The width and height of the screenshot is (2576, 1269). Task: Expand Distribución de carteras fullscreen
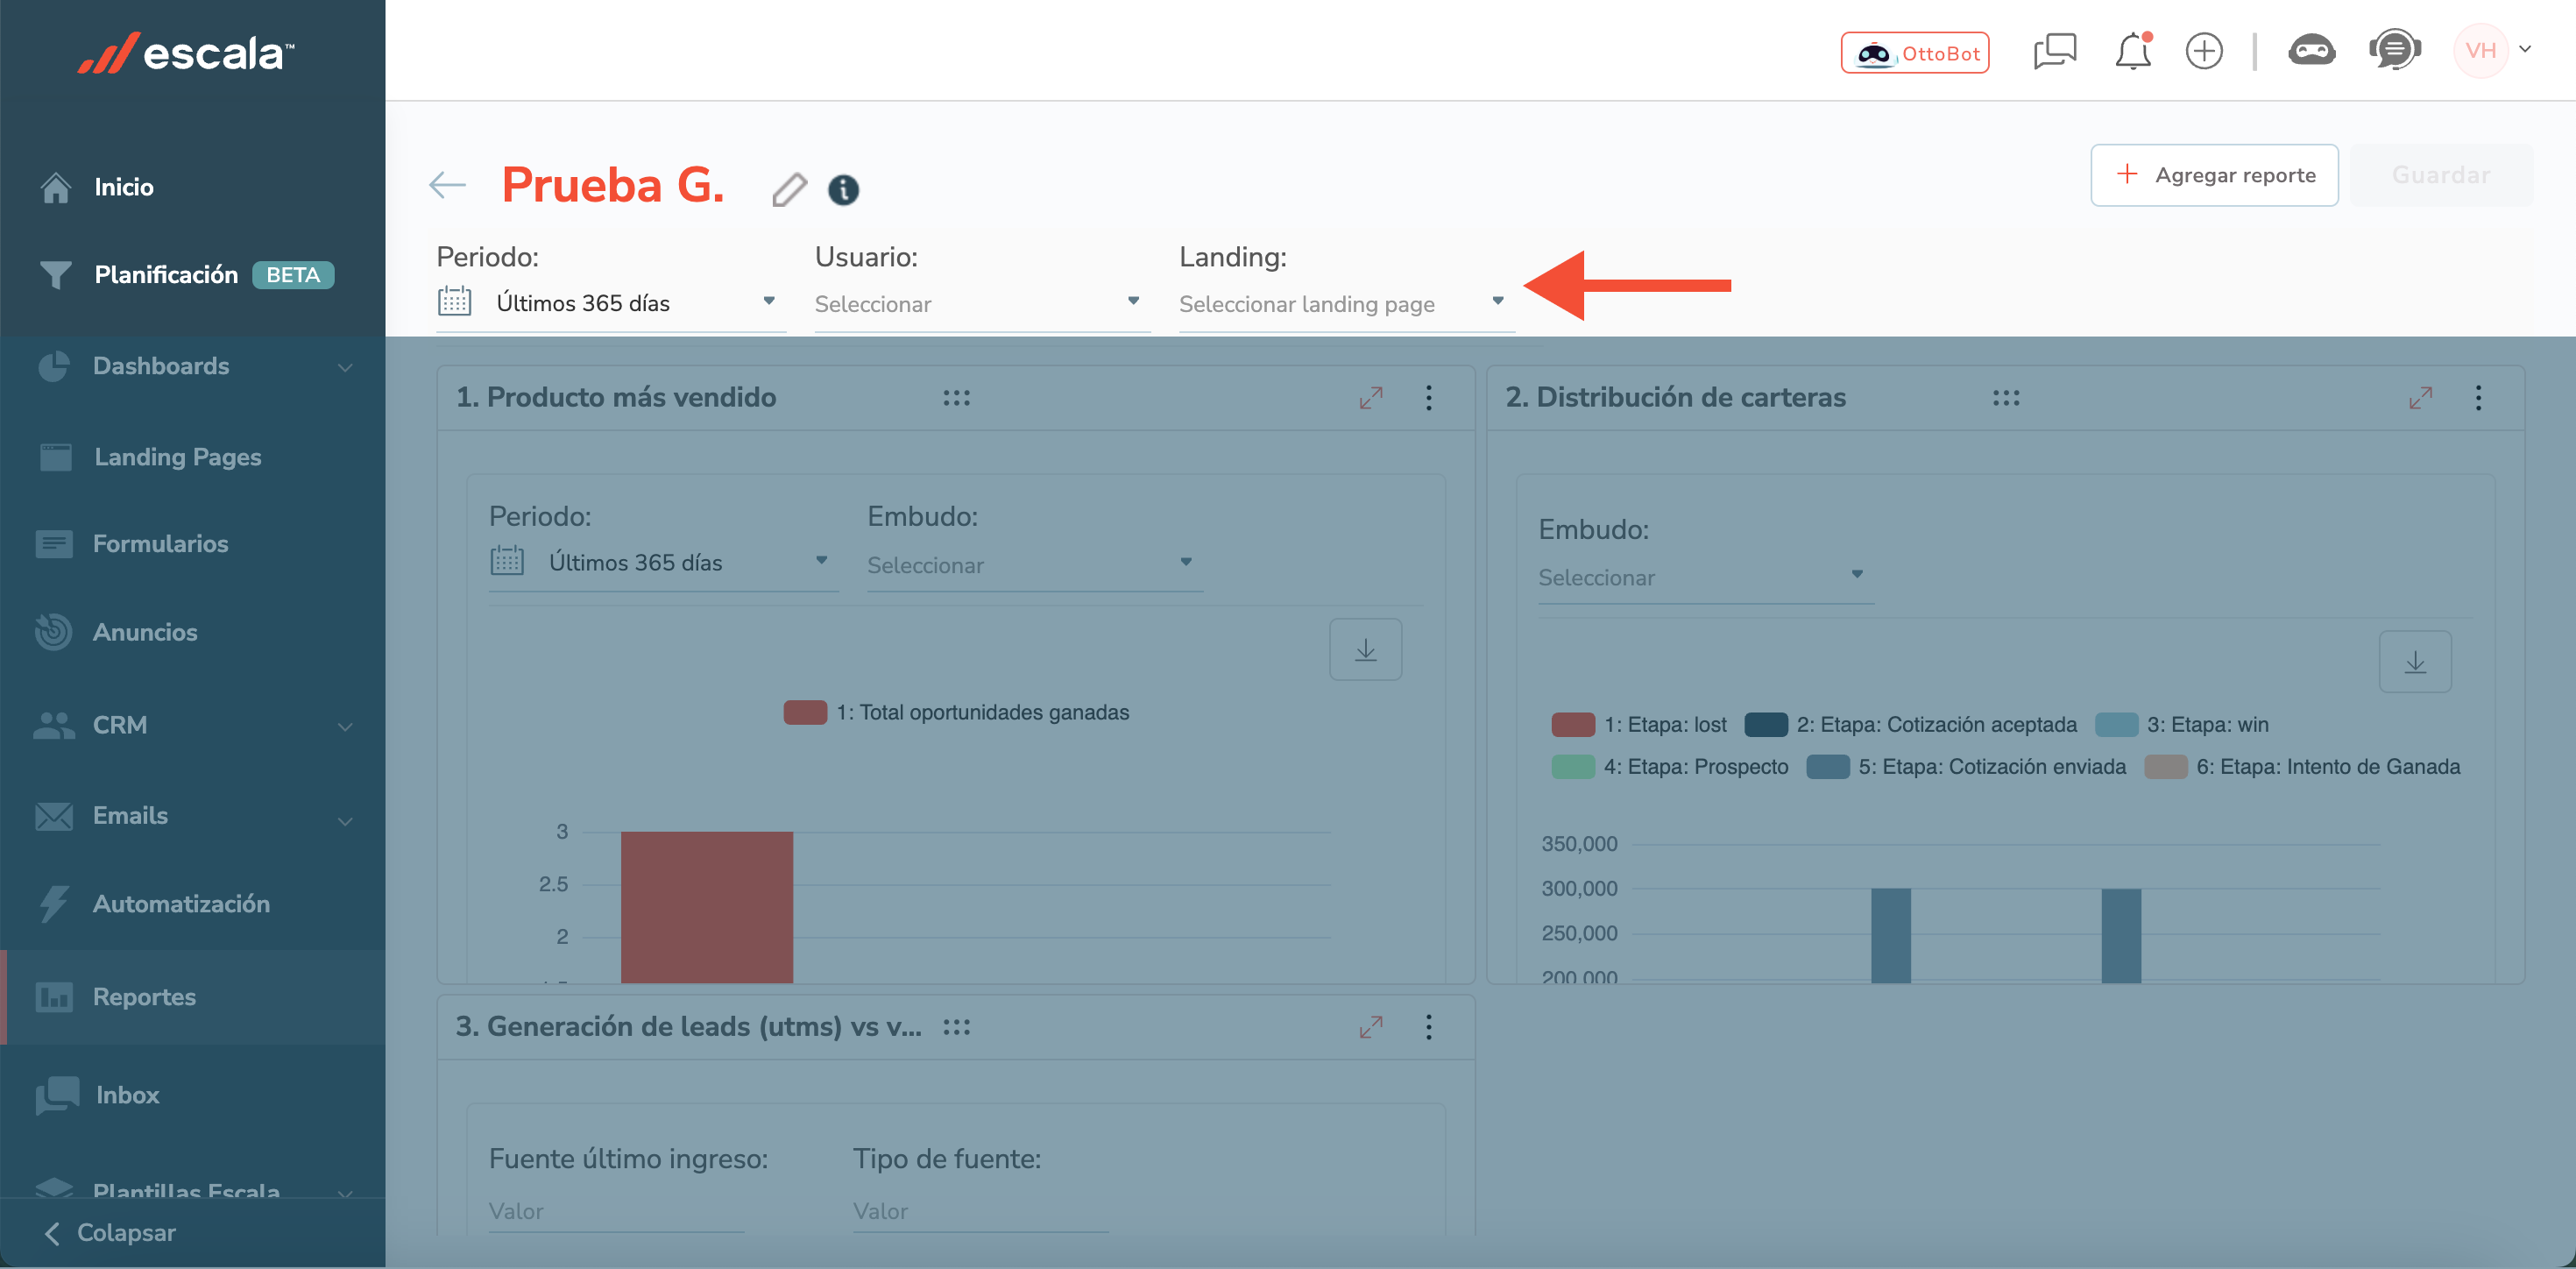click(x=2420, y=398)
